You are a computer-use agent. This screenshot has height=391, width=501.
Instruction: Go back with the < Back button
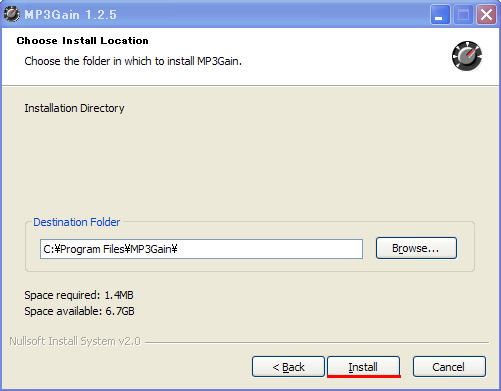click(x=288, y=367)
